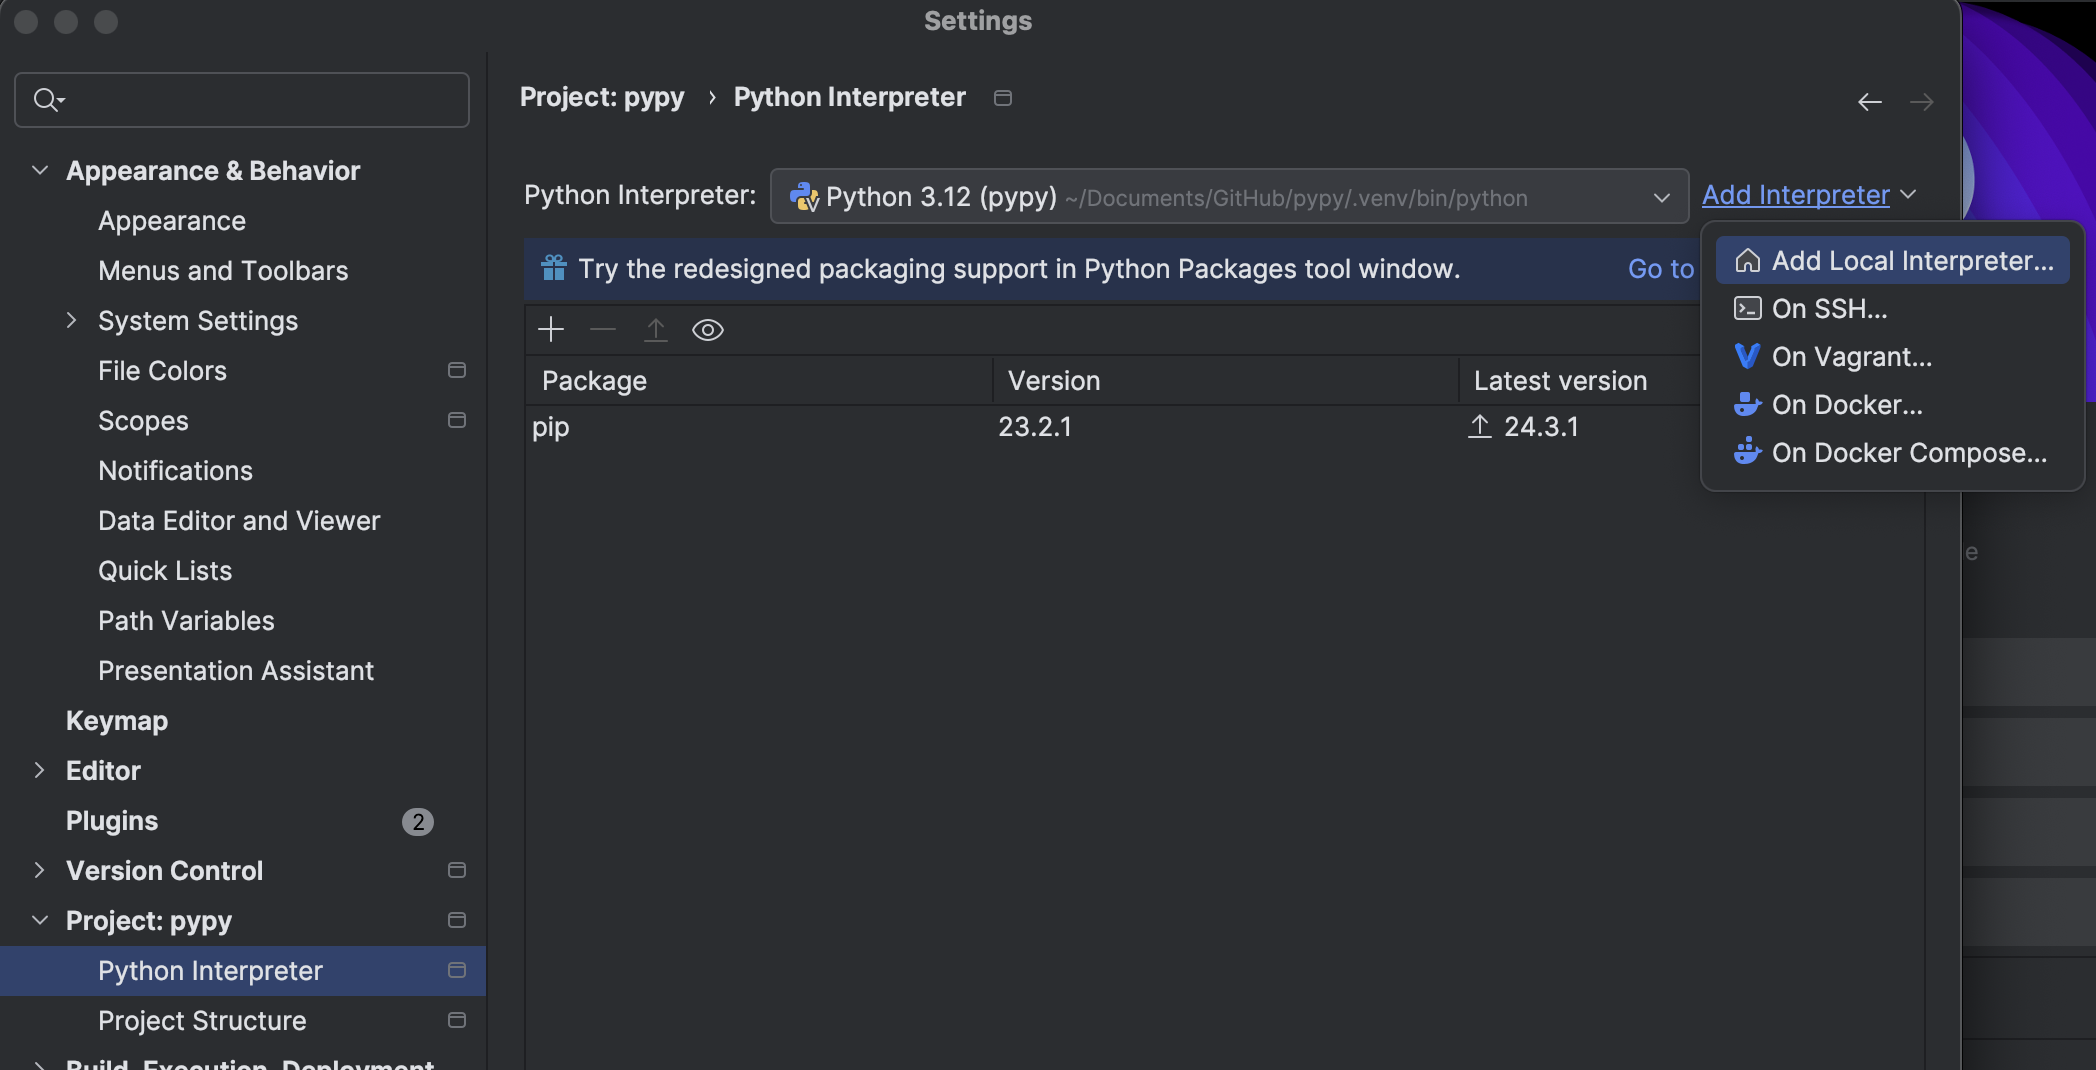The height and width of the screenshot is (1070, 2096).
Task: Click the uninstall package minus icon
Action: pyautogui.click(x=603, y=330)
